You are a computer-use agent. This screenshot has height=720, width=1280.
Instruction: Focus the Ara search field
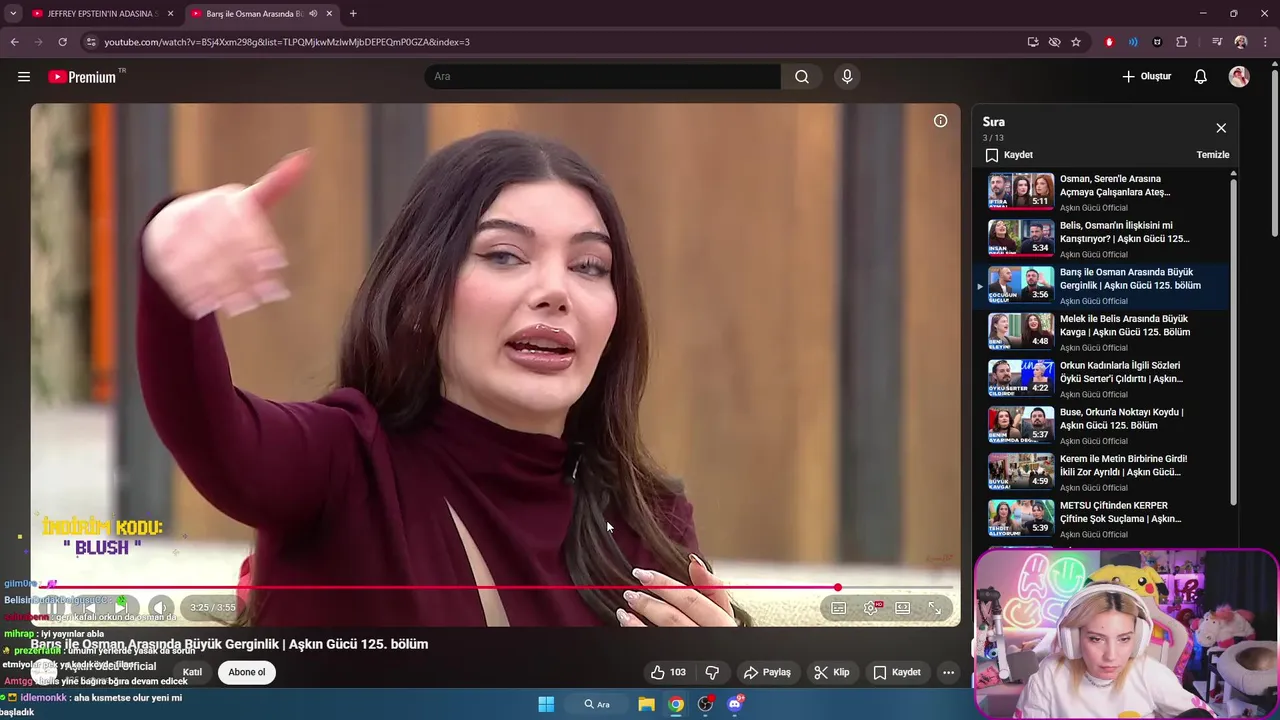click(x=603, y=76)
